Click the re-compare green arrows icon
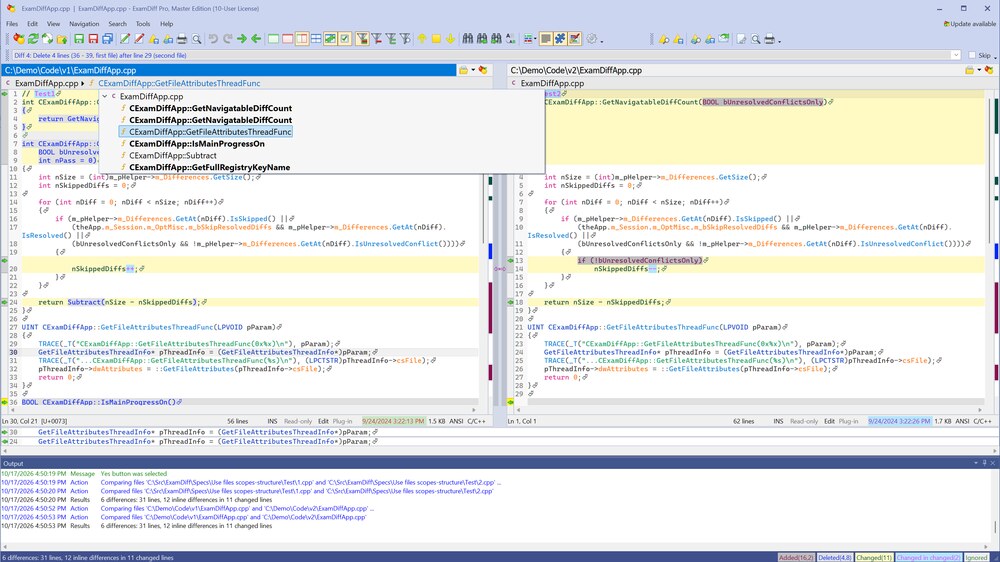The height and width of the screenshot is (562, 1000). [x=33, y=39]
